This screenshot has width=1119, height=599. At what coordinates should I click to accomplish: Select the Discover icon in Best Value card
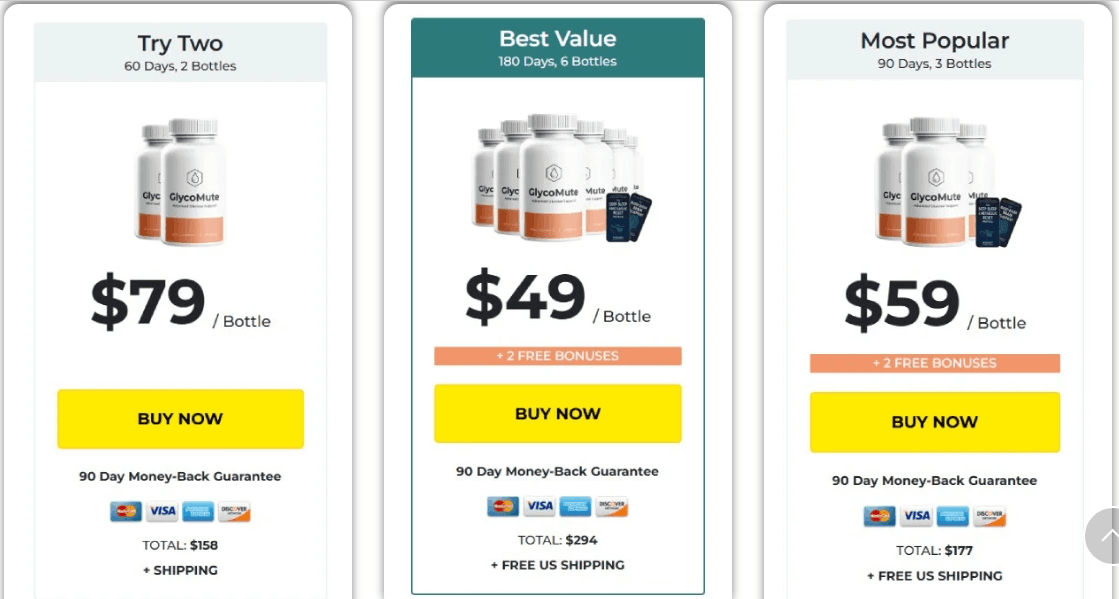pos(610,506)
